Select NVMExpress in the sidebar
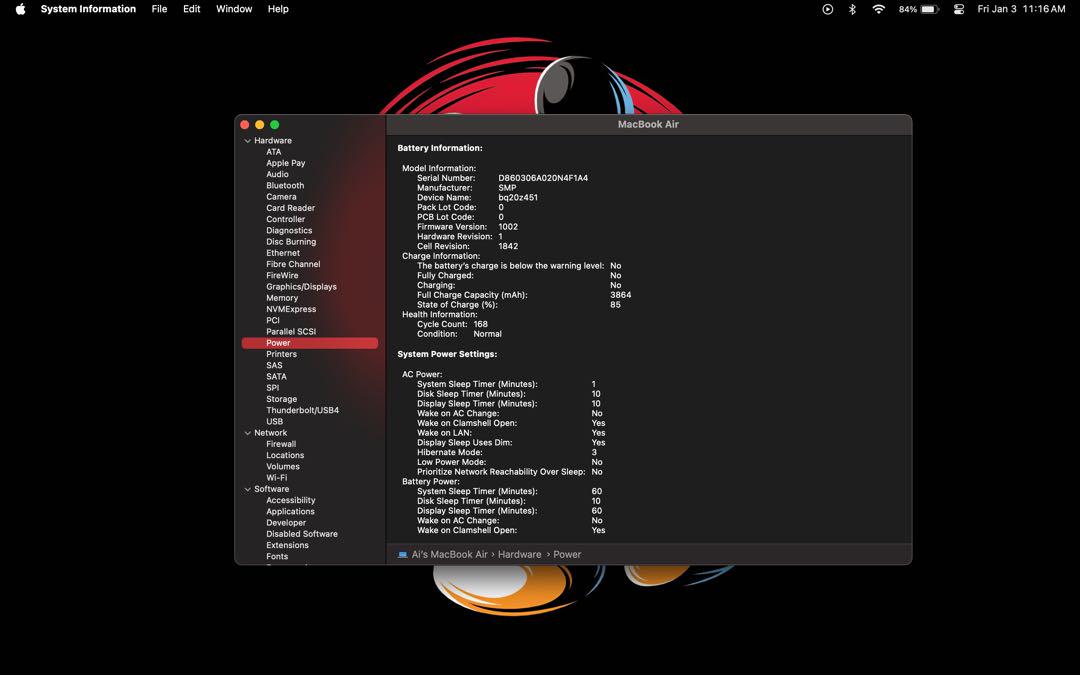1080x675 pixels. coord(291,309)
